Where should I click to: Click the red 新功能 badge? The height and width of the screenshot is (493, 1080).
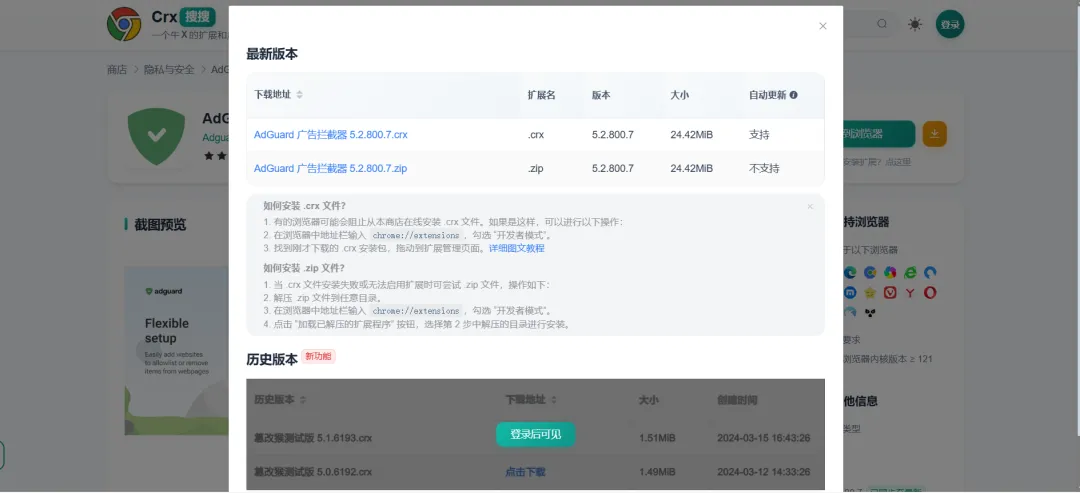318,356
